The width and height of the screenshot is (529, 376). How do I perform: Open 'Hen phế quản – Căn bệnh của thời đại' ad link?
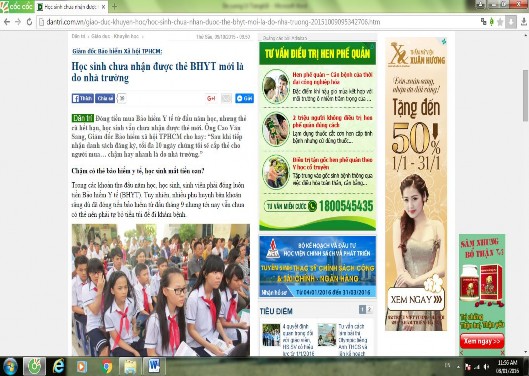(332, 78)
